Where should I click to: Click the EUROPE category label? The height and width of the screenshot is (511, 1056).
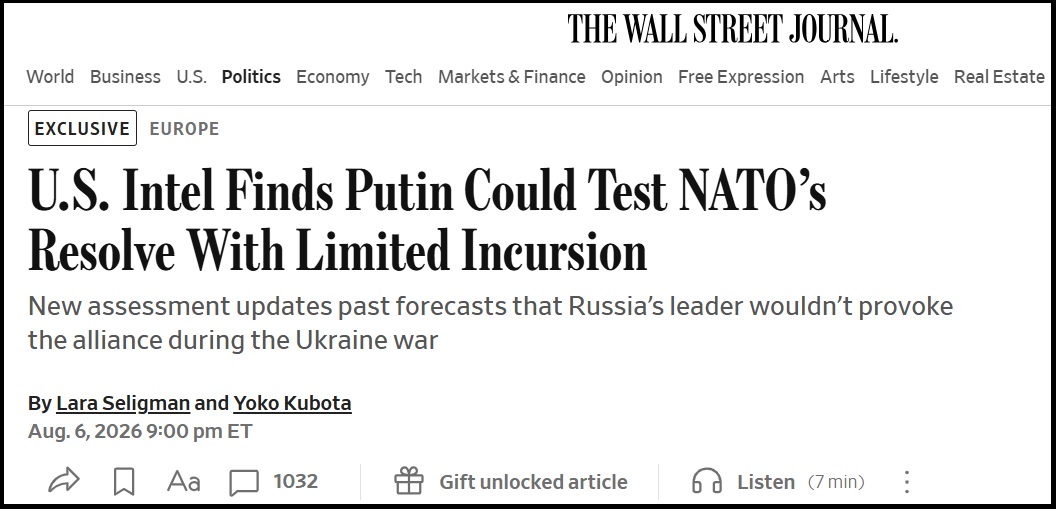[185, 129]
